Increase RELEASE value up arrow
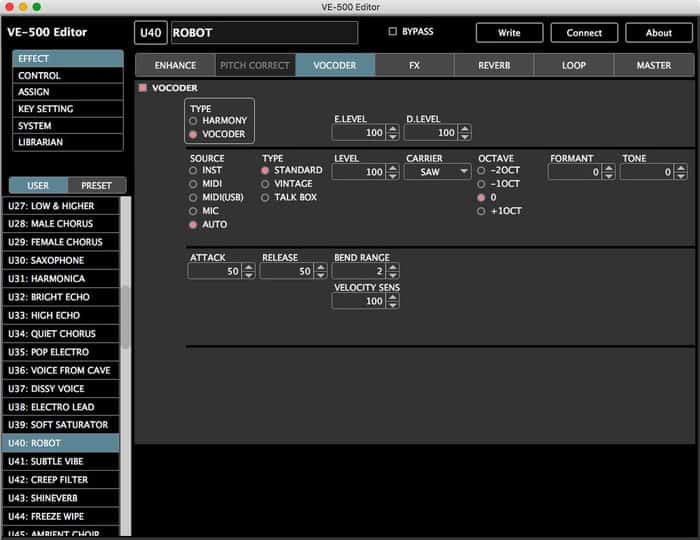 (x=321, y=267)
